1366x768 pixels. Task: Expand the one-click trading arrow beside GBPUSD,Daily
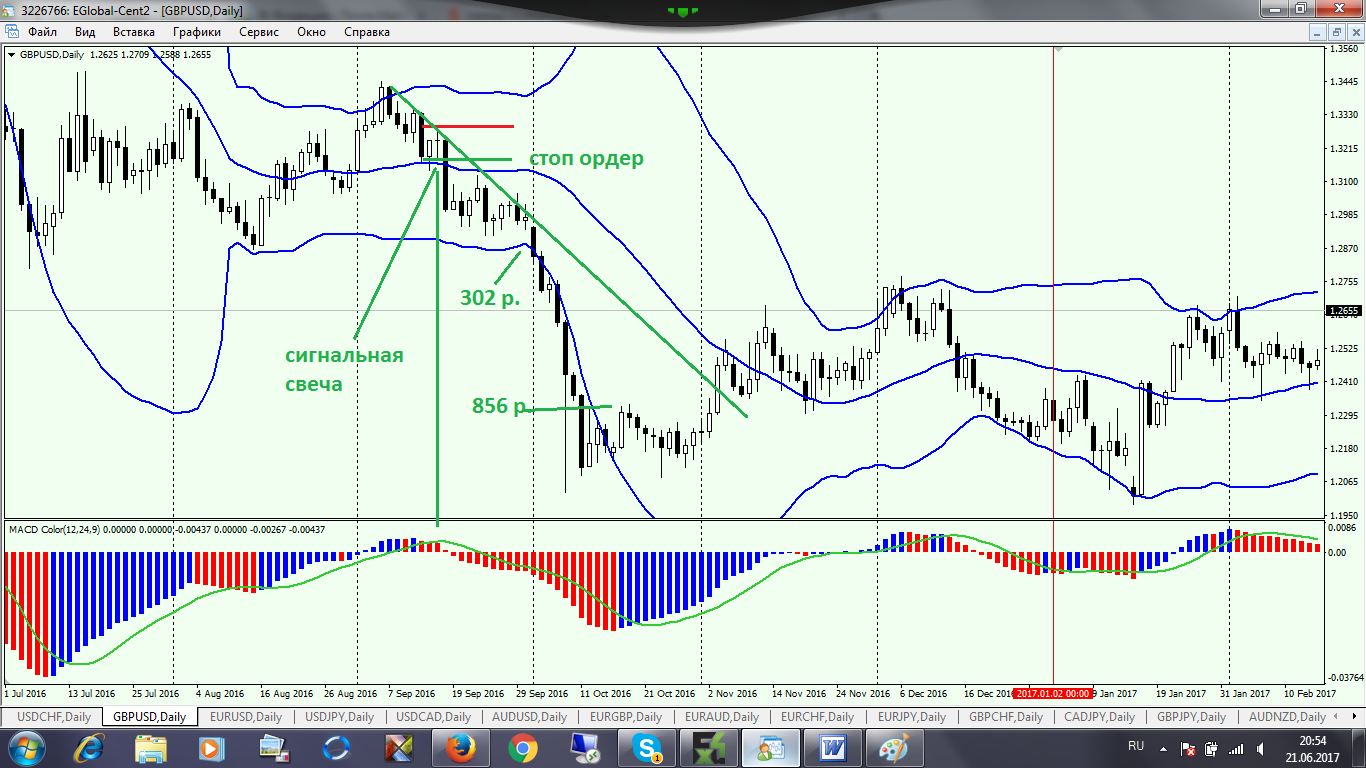[12, 54]
